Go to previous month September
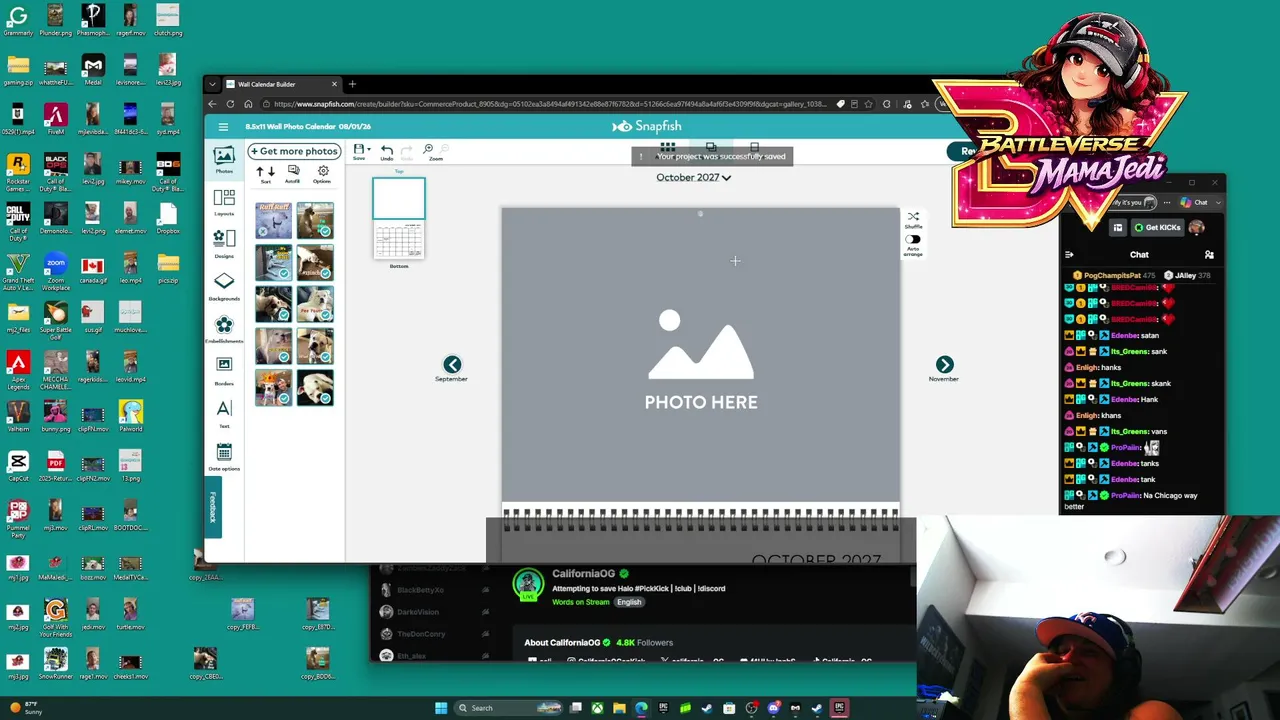 [452, 365]
